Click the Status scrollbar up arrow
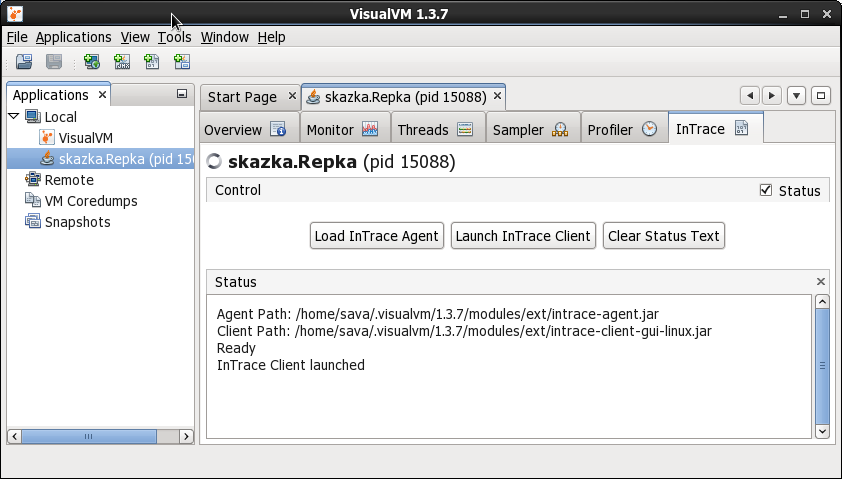The image size is (842, 479). (x=822, y=302)
